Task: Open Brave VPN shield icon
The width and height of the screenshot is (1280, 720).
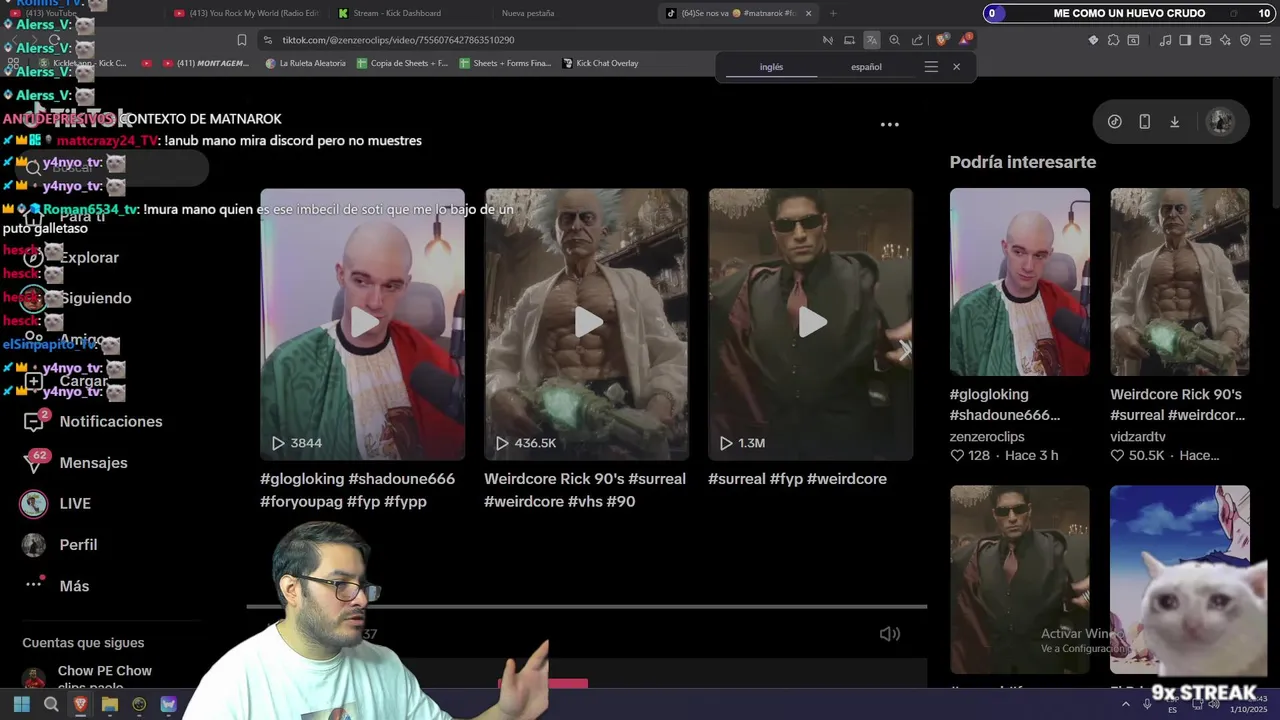Action: click(1245, 40)
